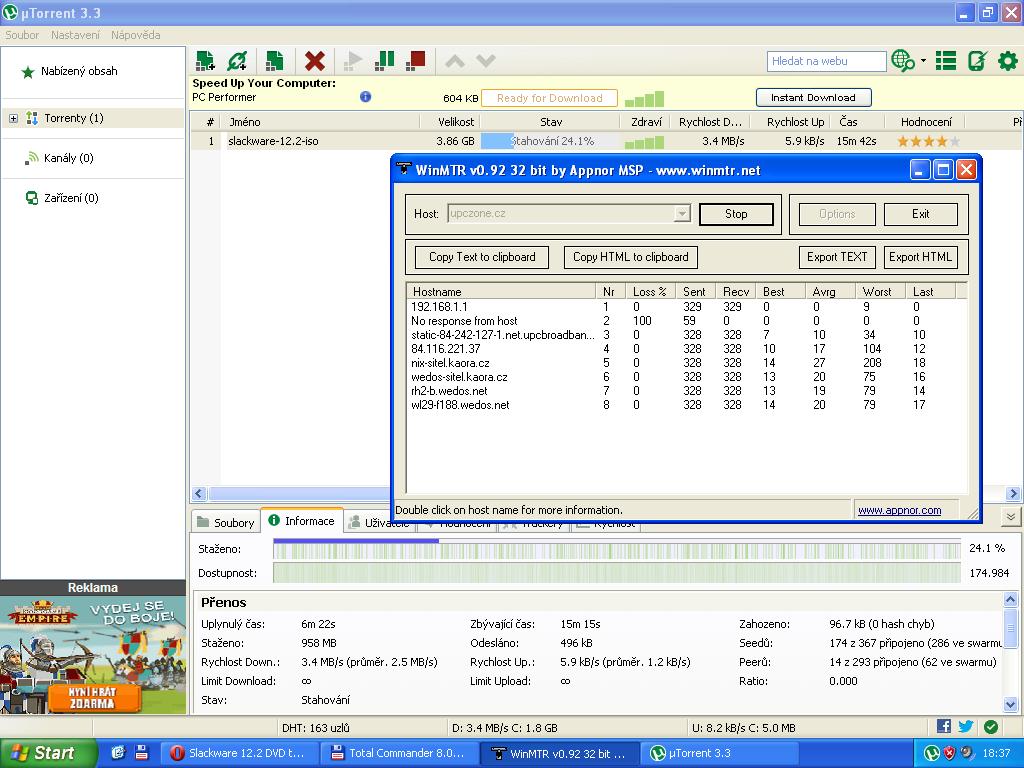Click the Staženo pieces progress bar
The width and height of the screenshot is (1024, 768).
(616, 549)
